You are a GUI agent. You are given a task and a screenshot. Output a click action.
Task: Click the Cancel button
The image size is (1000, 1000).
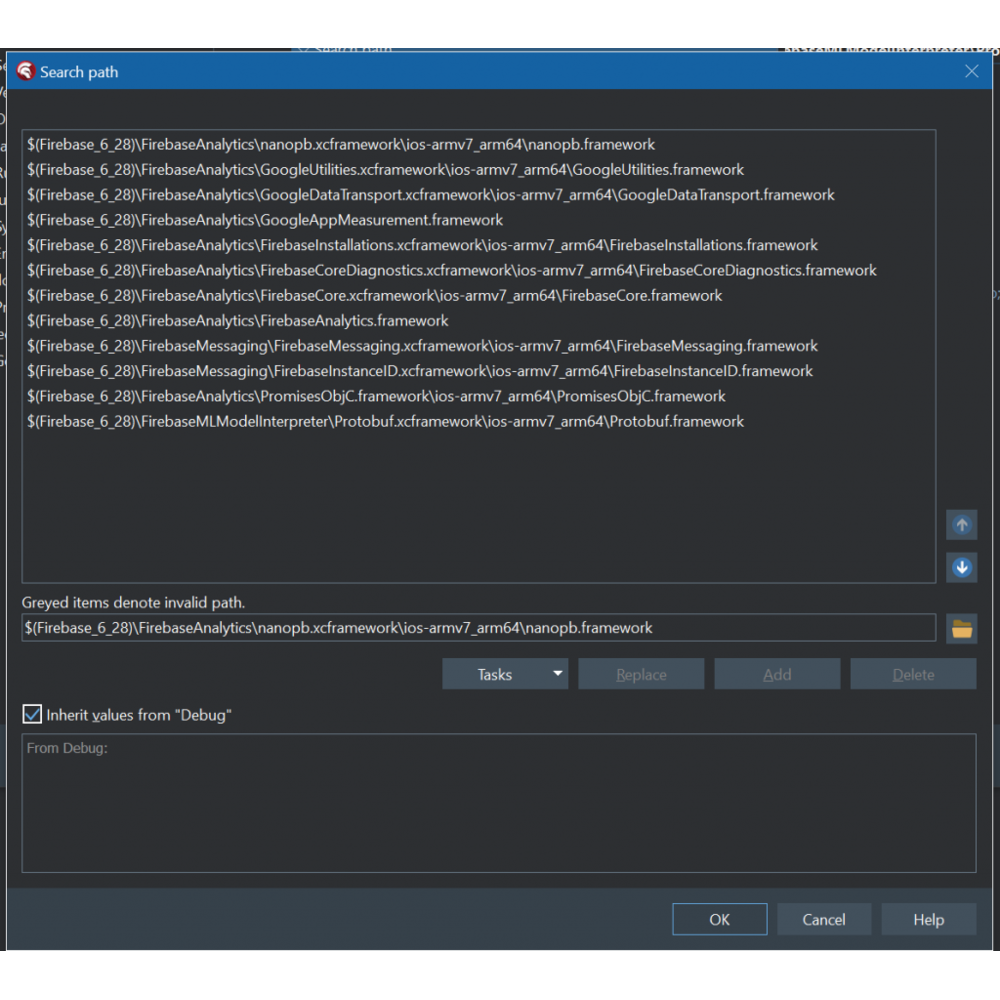(823, 919)
